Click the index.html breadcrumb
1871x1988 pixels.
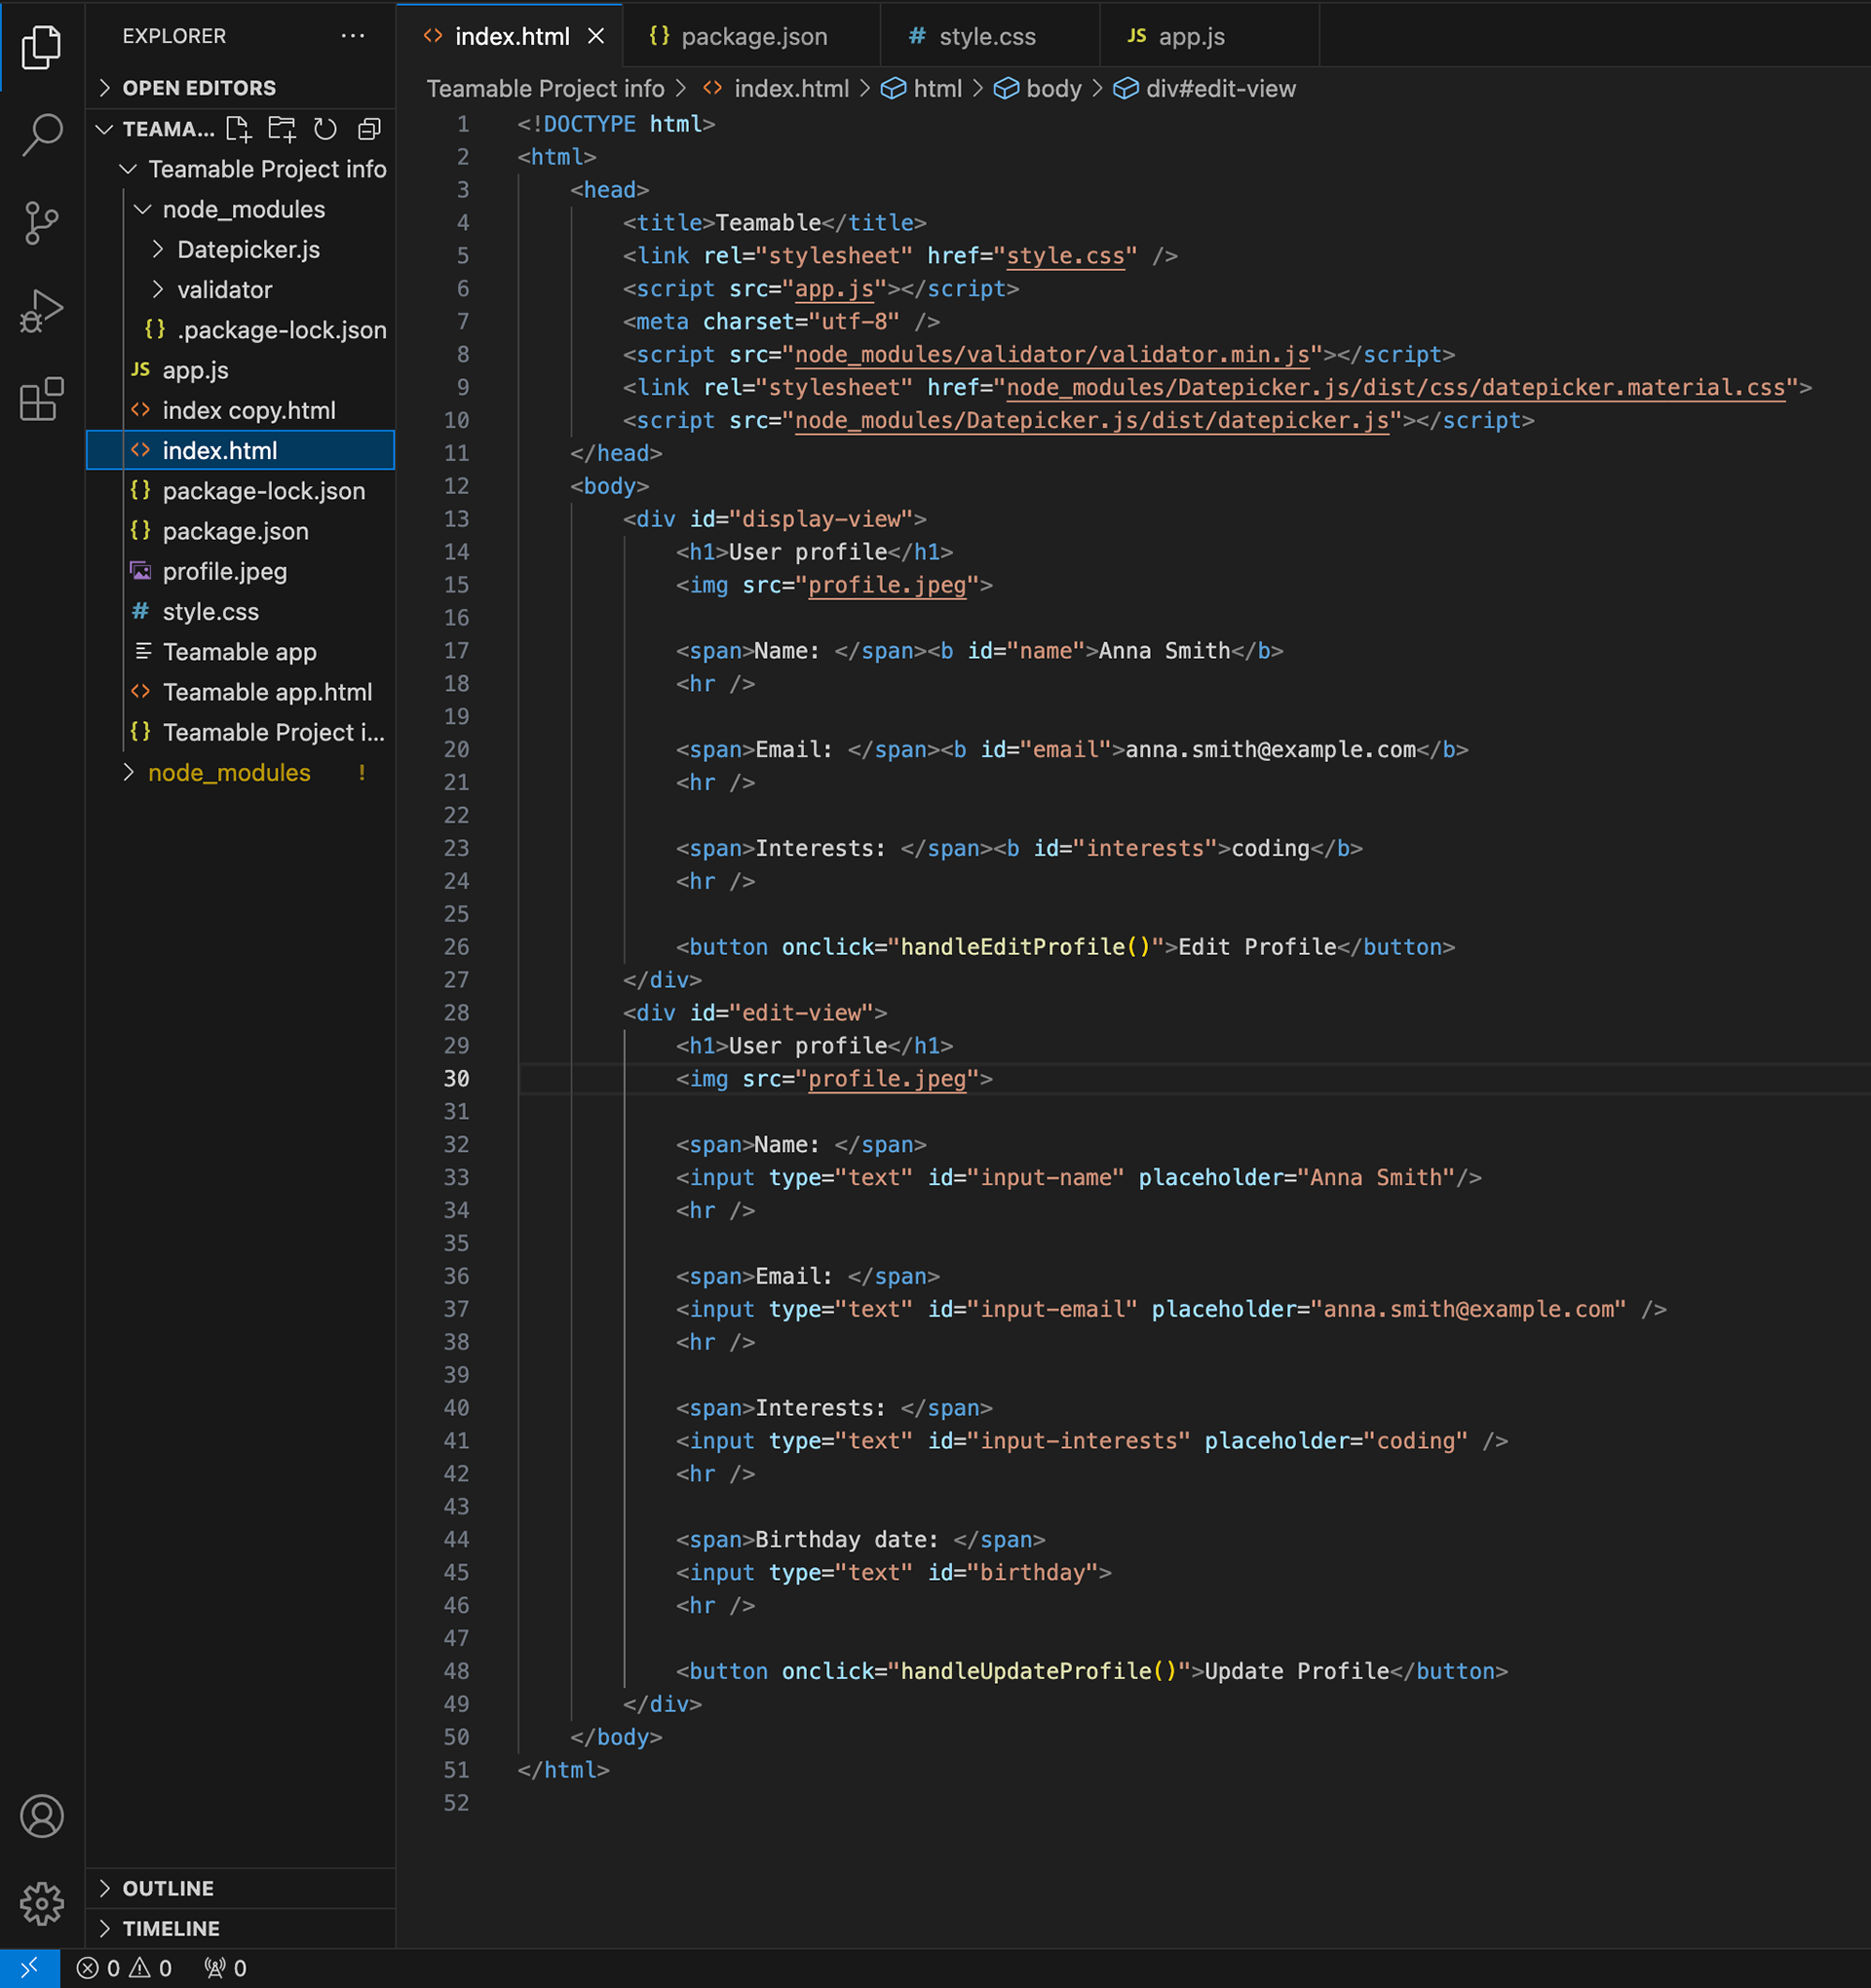coord(776,89)
